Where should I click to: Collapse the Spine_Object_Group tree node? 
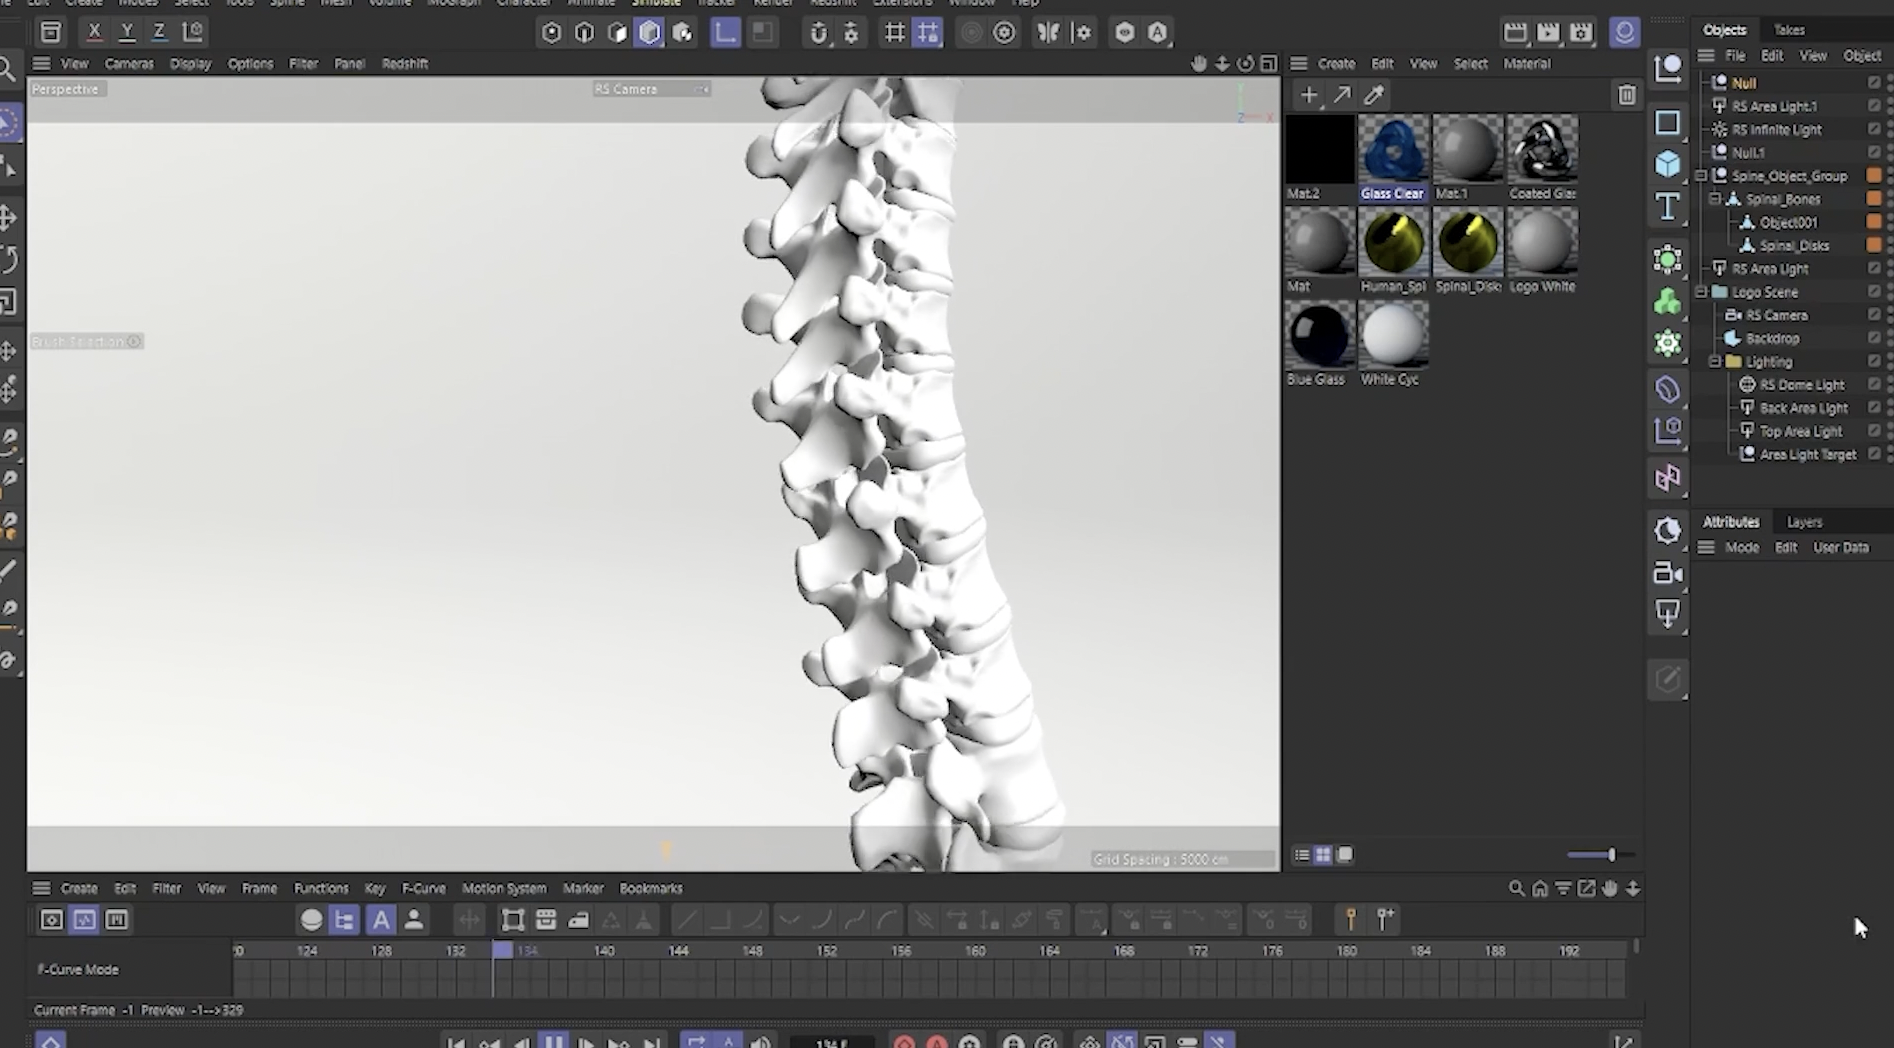(1702, 176)
